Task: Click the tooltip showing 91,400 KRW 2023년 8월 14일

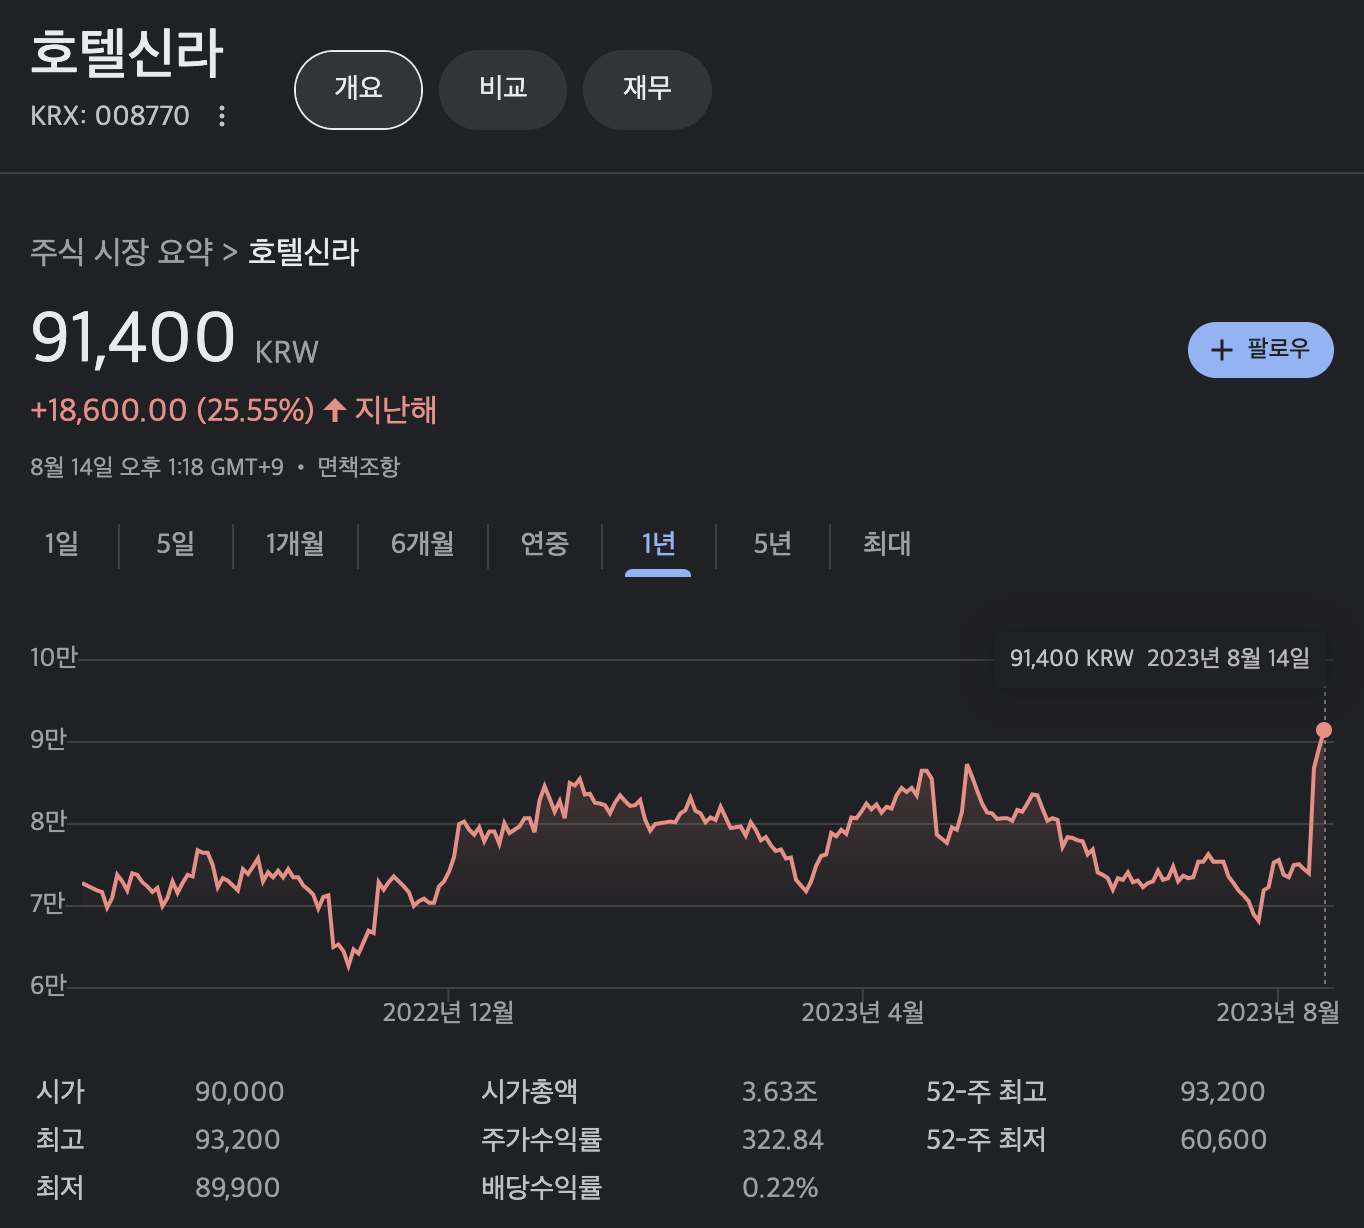Action: coord(1160,658)
